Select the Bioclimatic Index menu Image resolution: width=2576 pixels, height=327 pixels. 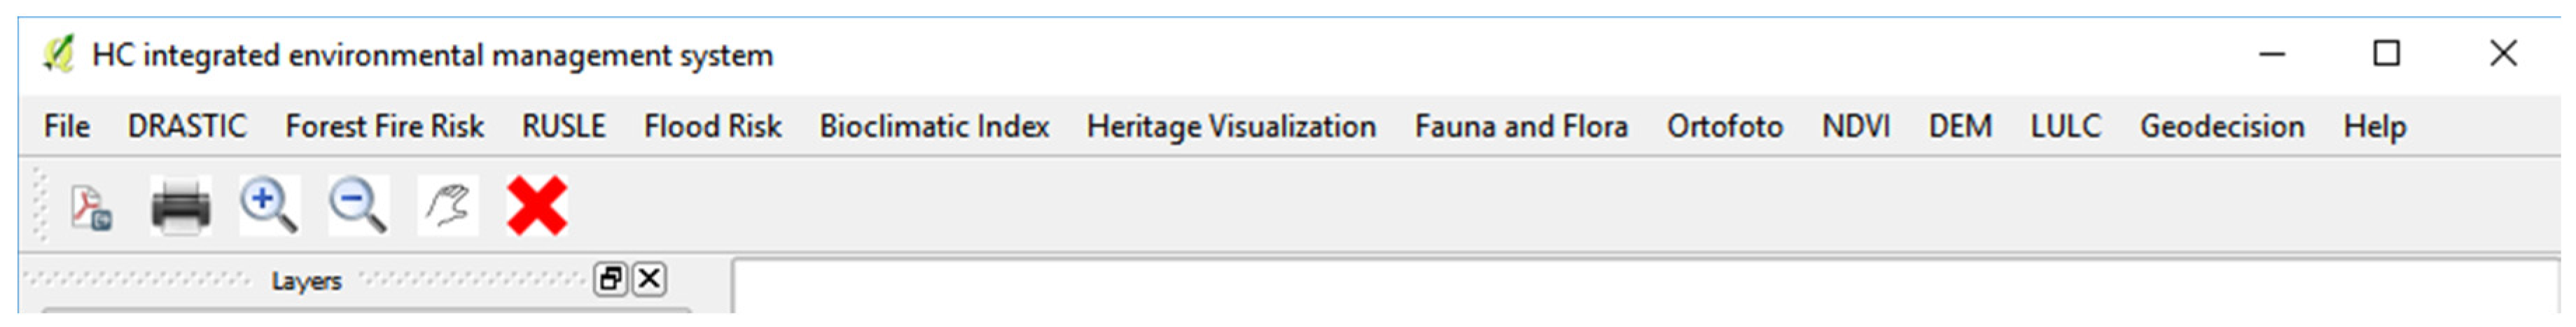(934, 127)
